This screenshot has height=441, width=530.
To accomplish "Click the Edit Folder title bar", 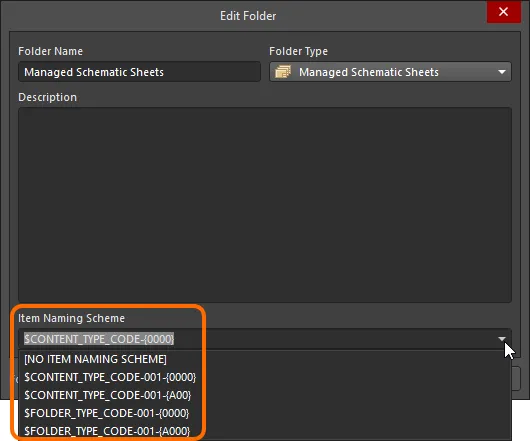I will click(248, 16).
